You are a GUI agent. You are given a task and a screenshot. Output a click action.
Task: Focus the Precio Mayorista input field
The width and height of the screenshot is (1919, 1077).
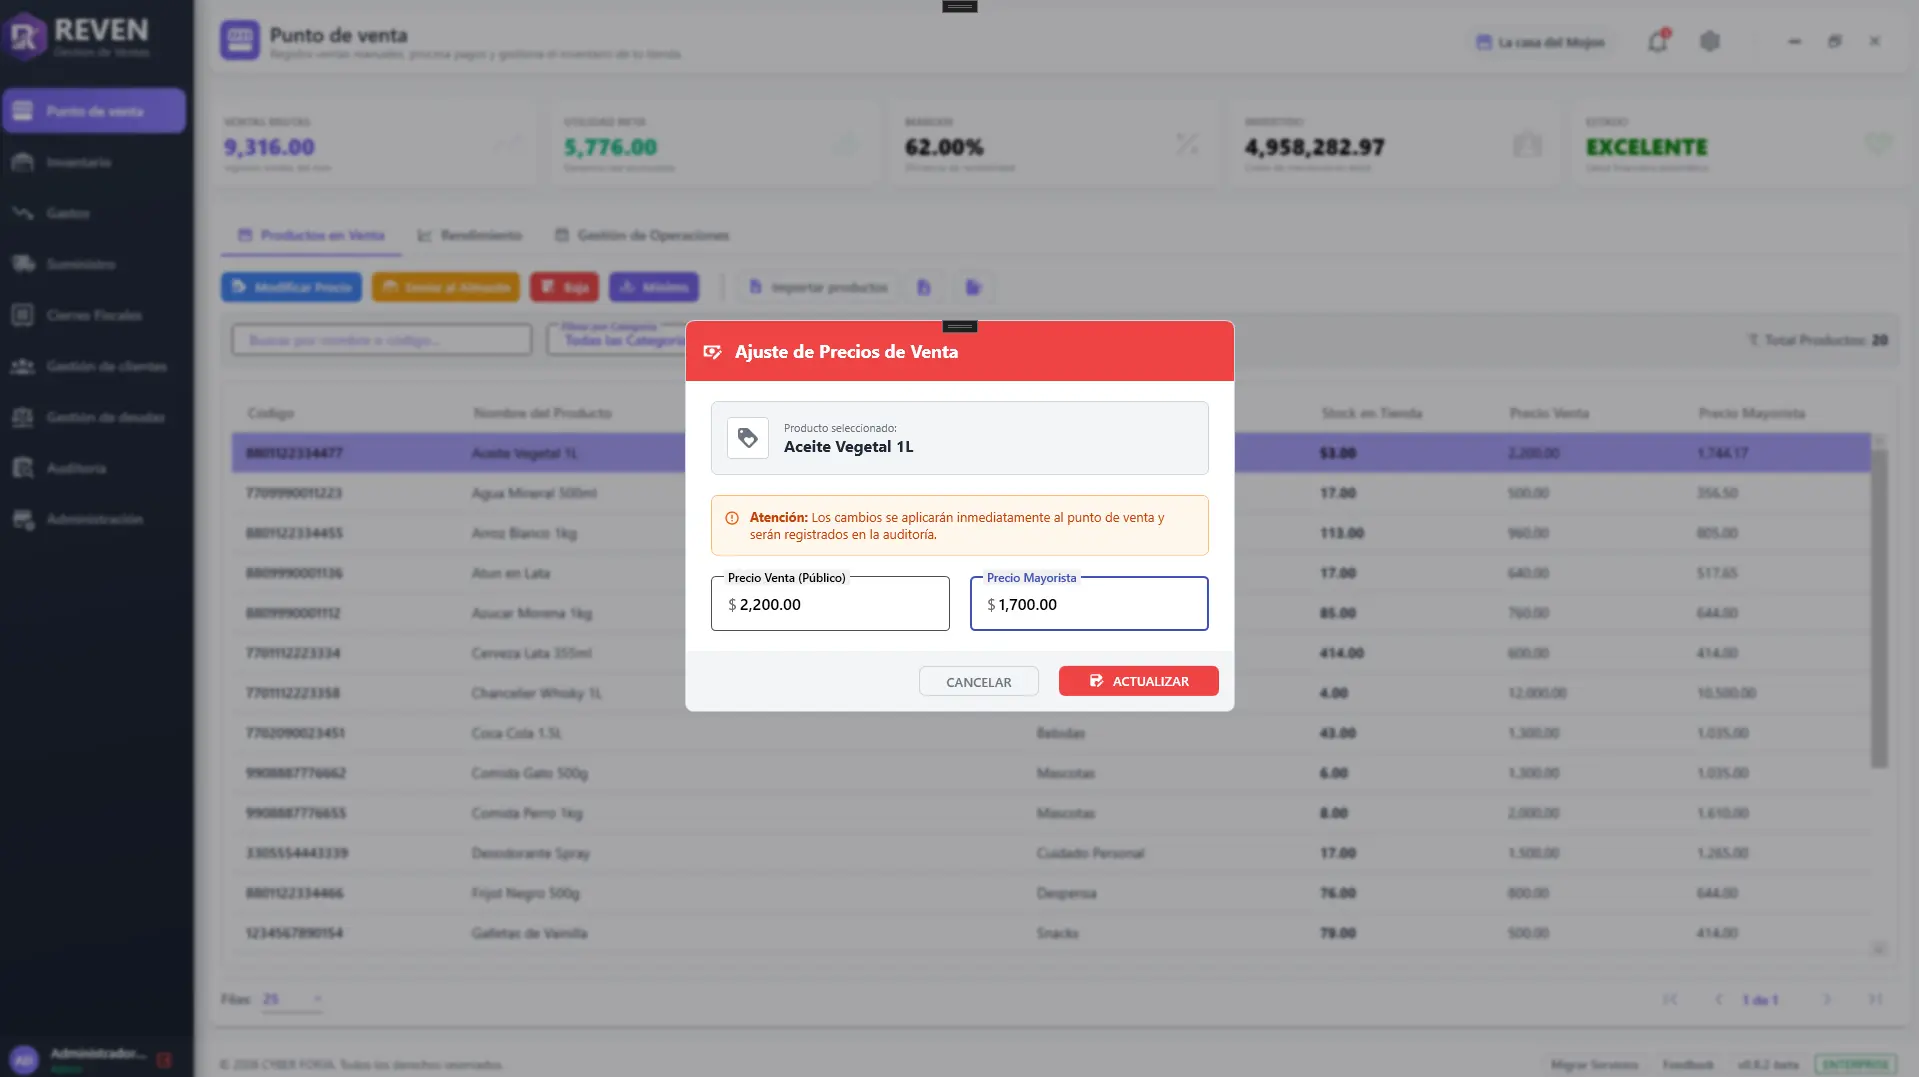pyautogui.click(x=1089, y=604)
